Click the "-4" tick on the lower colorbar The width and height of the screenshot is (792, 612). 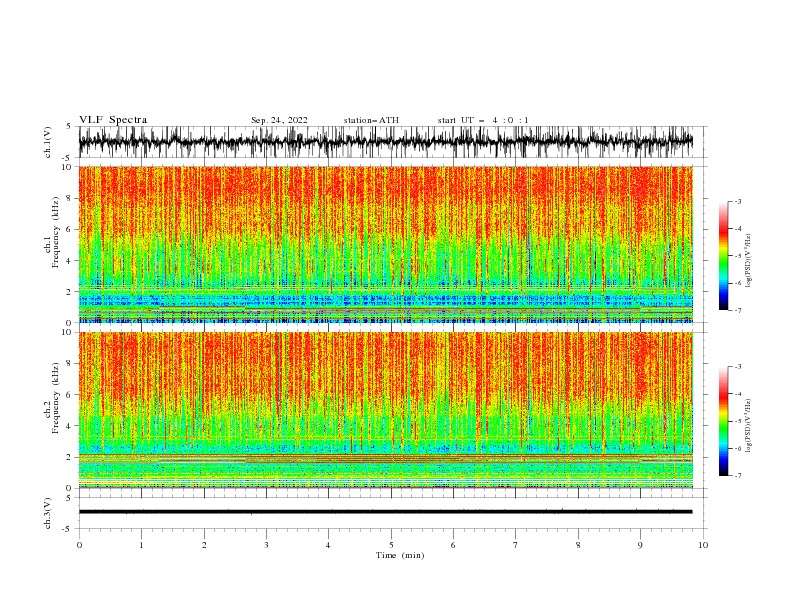[738, 394]
